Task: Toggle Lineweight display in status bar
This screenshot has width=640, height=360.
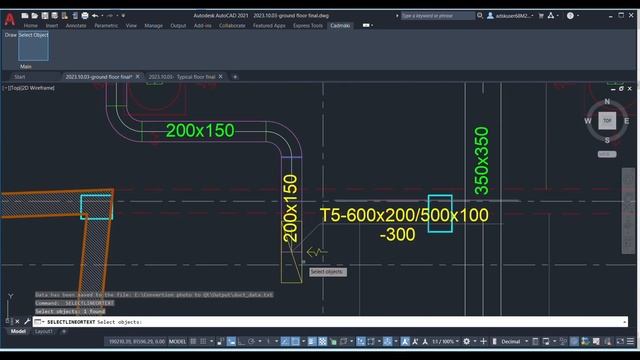Action: point(312,341)
